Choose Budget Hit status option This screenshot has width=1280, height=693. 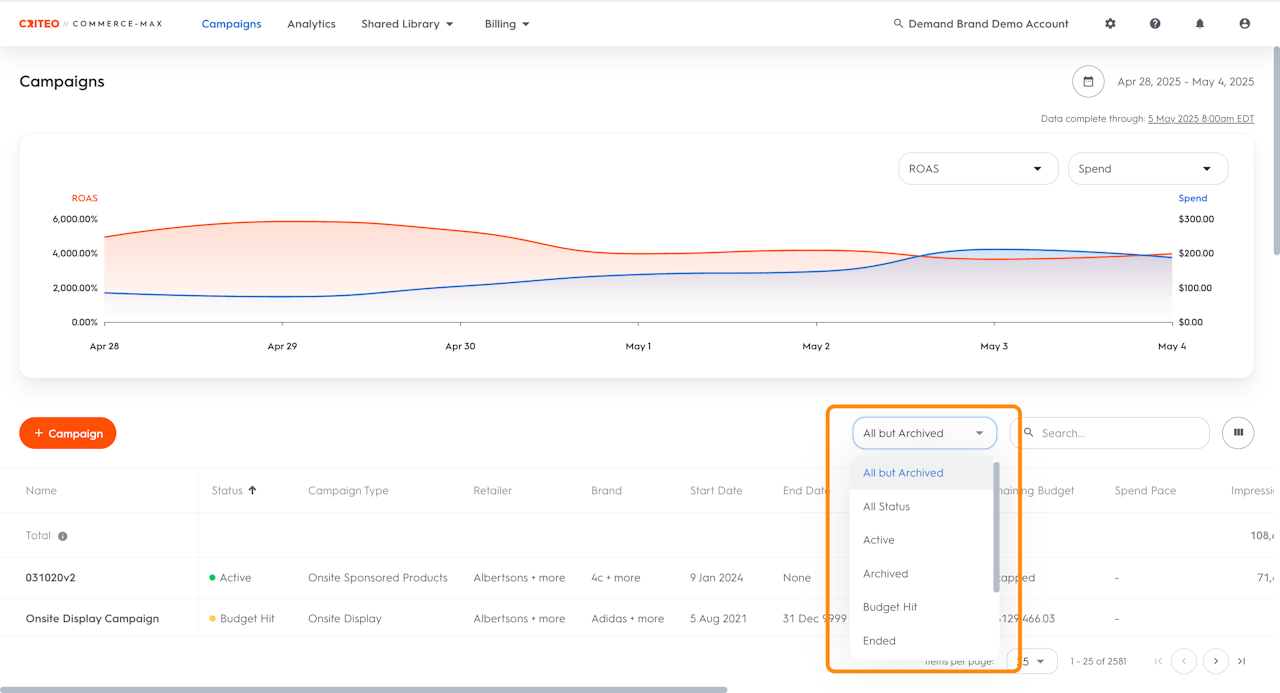890,607
